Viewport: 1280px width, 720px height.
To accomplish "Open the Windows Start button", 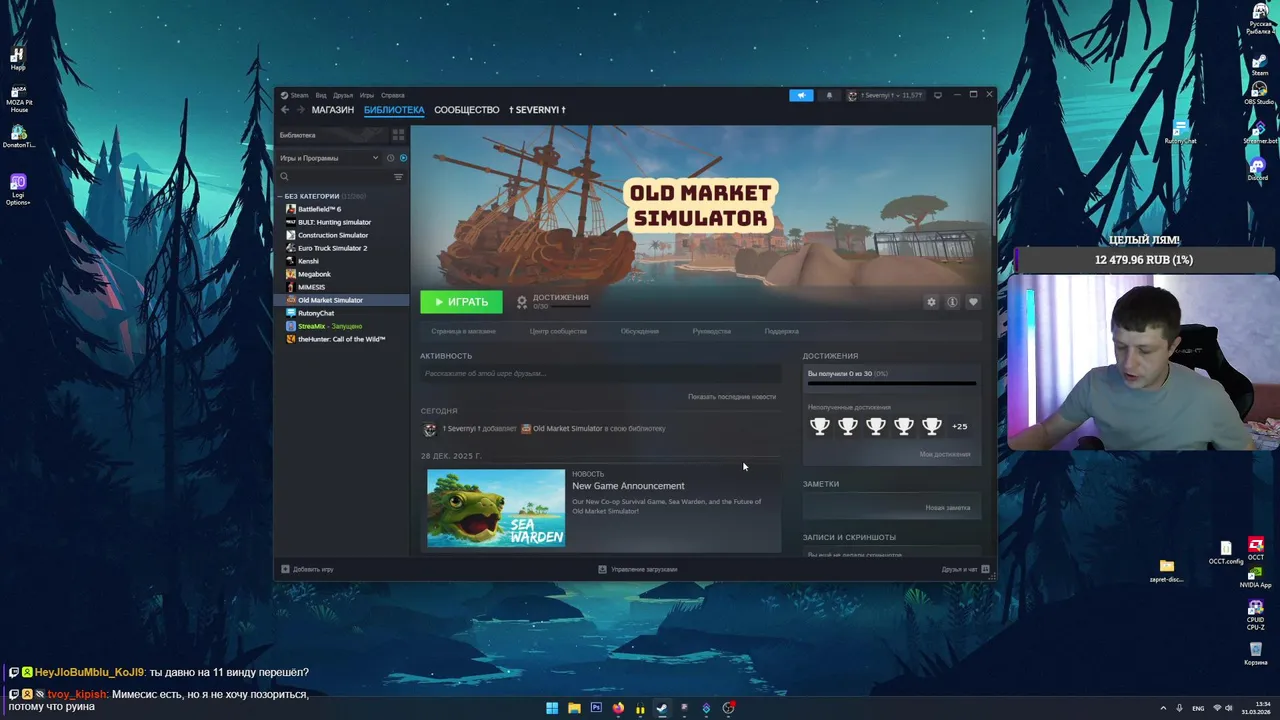I will (552, 708).
